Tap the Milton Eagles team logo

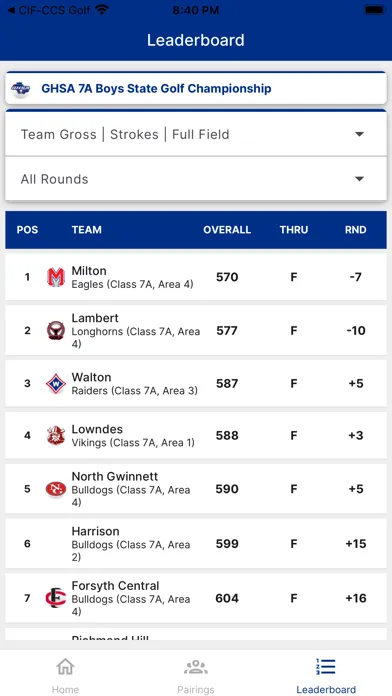tap(56, 277)
